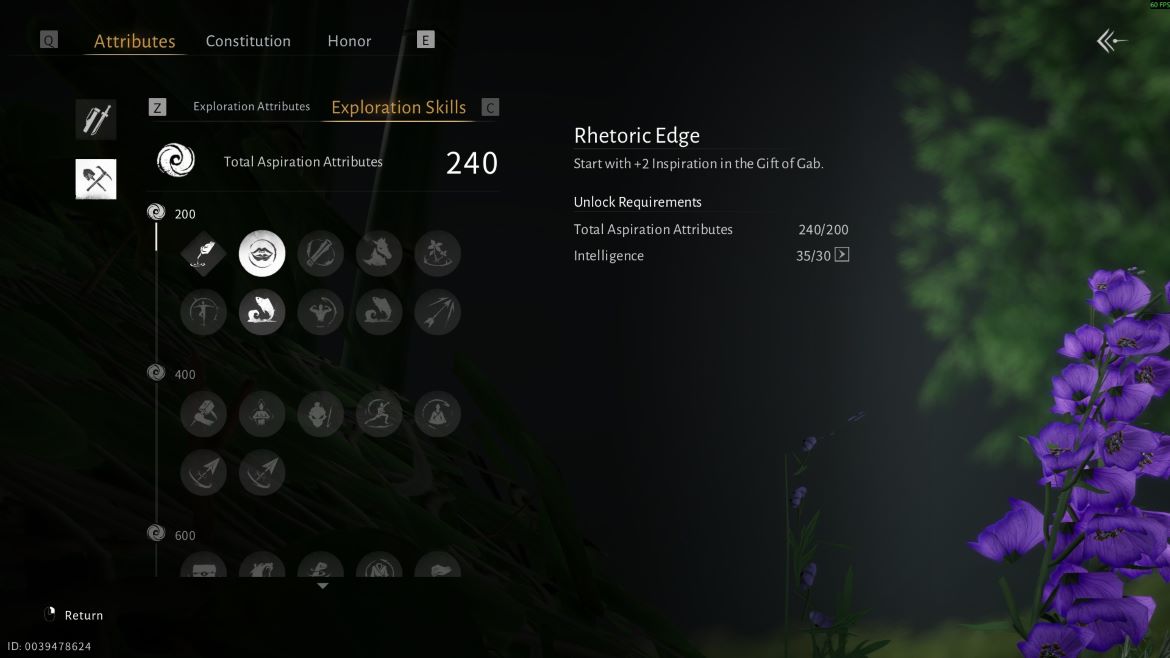Select the masked helmet with sword skill
Viewport: 1170px width, 658px height.
click(320, 414)
